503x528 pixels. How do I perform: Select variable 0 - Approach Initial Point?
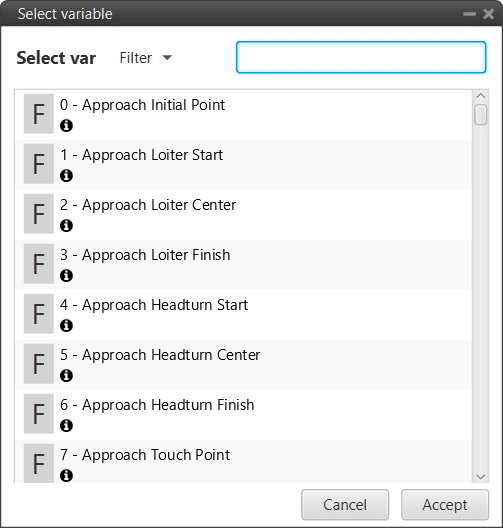pyautogui.click(x=244, y=114)
